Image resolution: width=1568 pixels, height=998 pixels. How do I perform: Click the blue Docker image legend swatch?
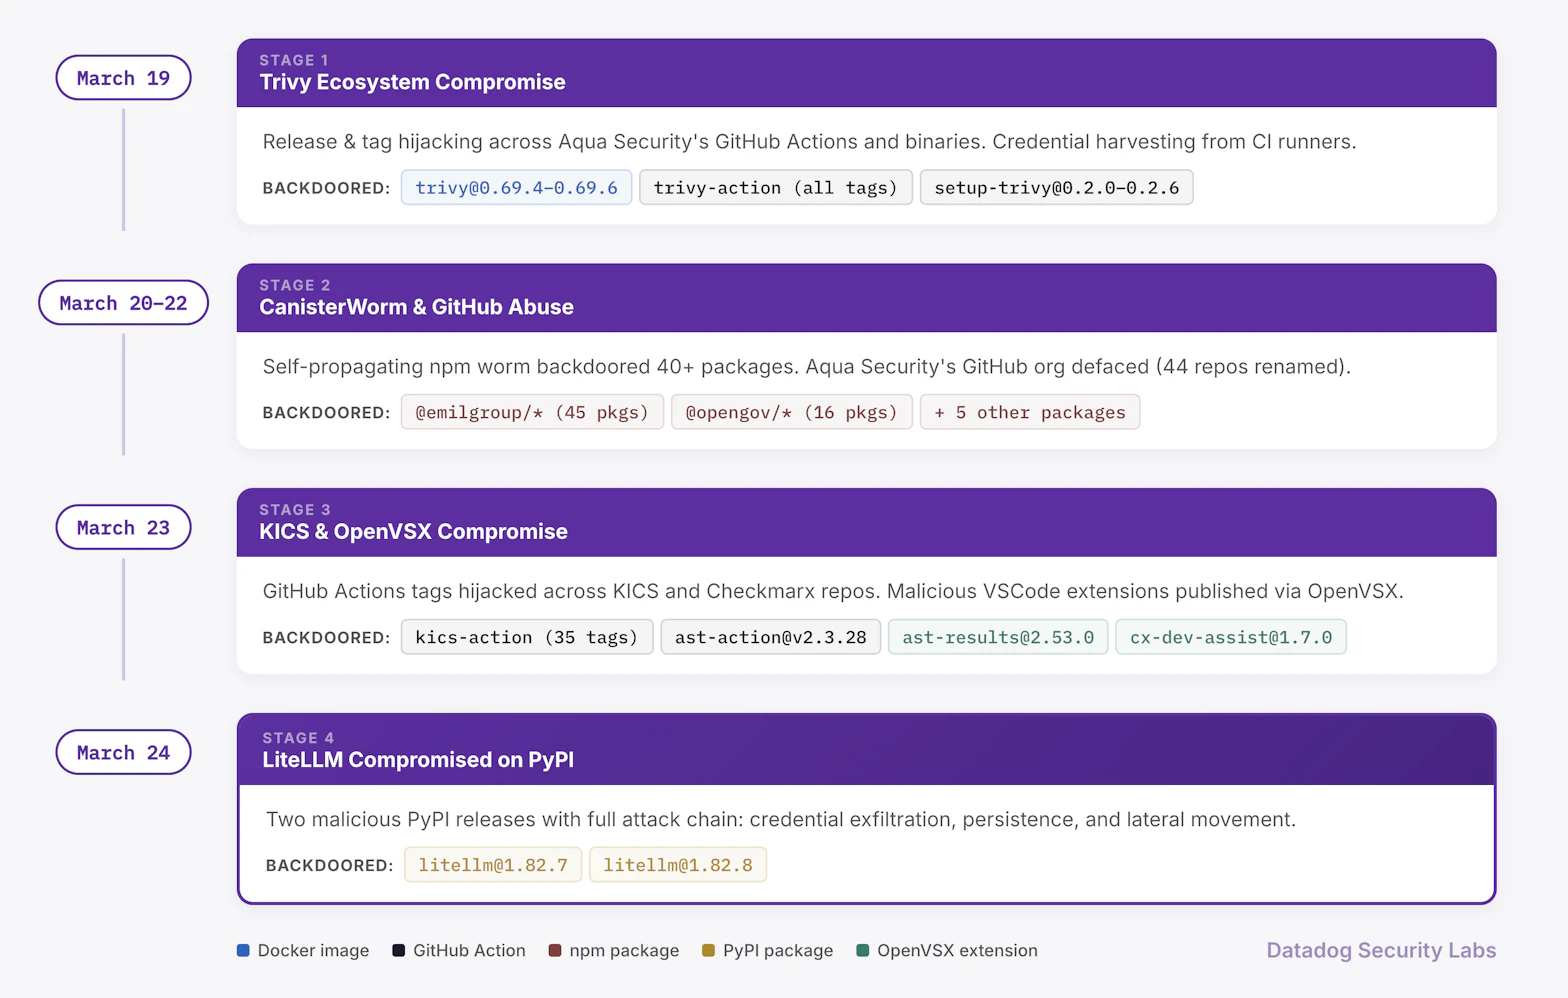click(x=243, y=950)
